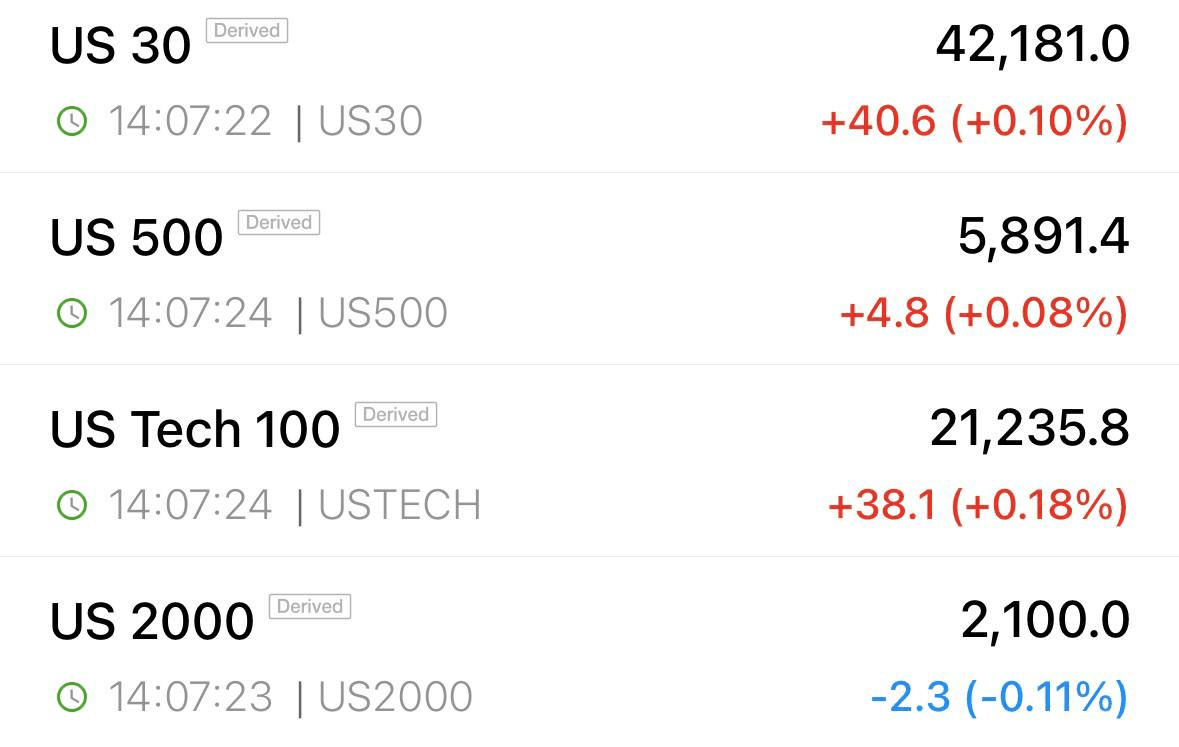Click the 5,891.4 price value

click(x=1044, y=237)
